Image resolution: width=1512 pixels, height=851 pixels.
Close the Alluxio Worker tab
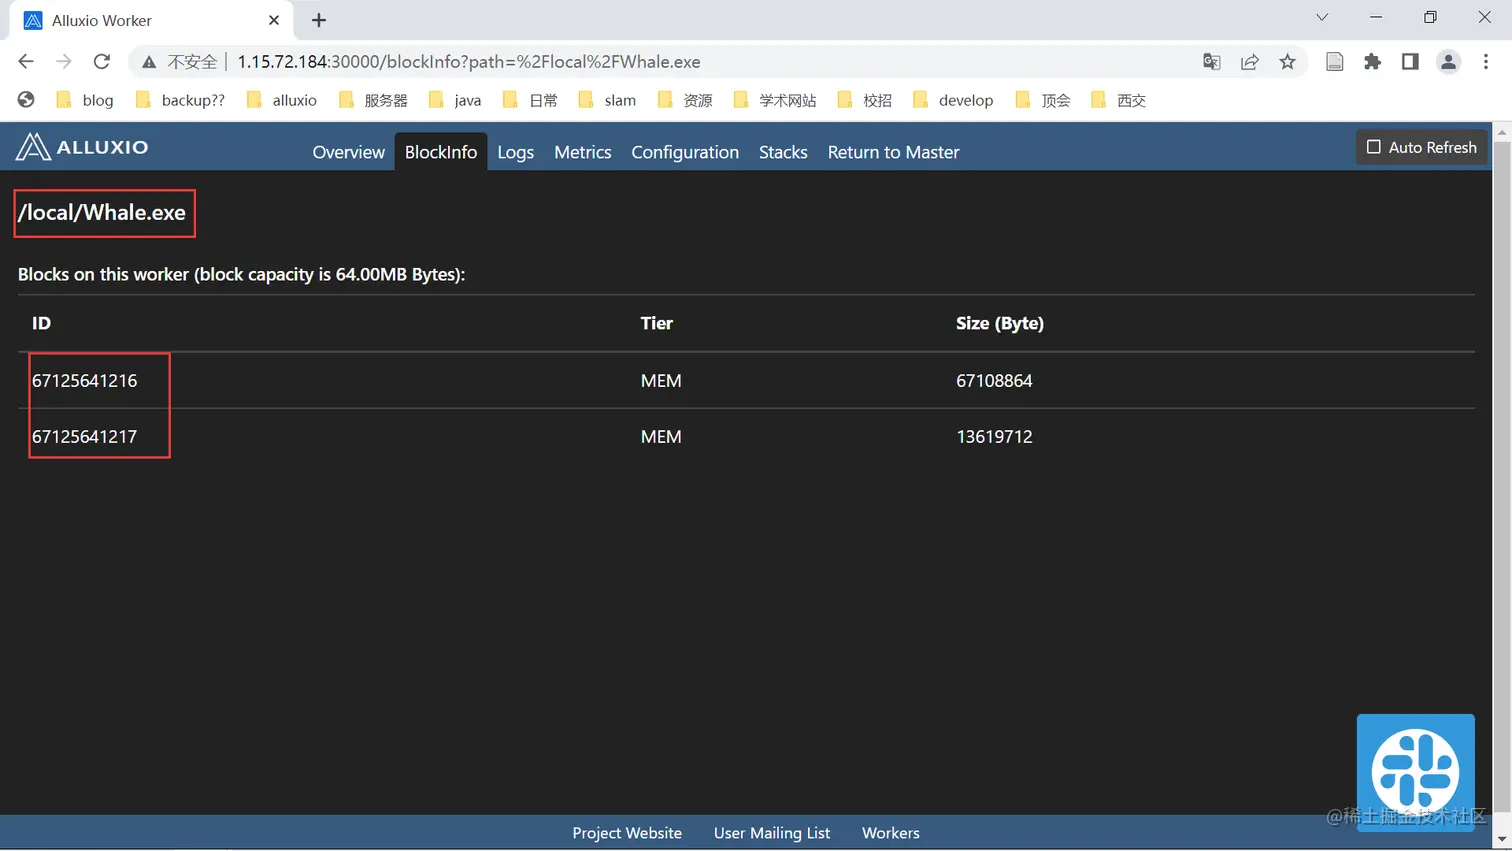click(x=274, y=20)
